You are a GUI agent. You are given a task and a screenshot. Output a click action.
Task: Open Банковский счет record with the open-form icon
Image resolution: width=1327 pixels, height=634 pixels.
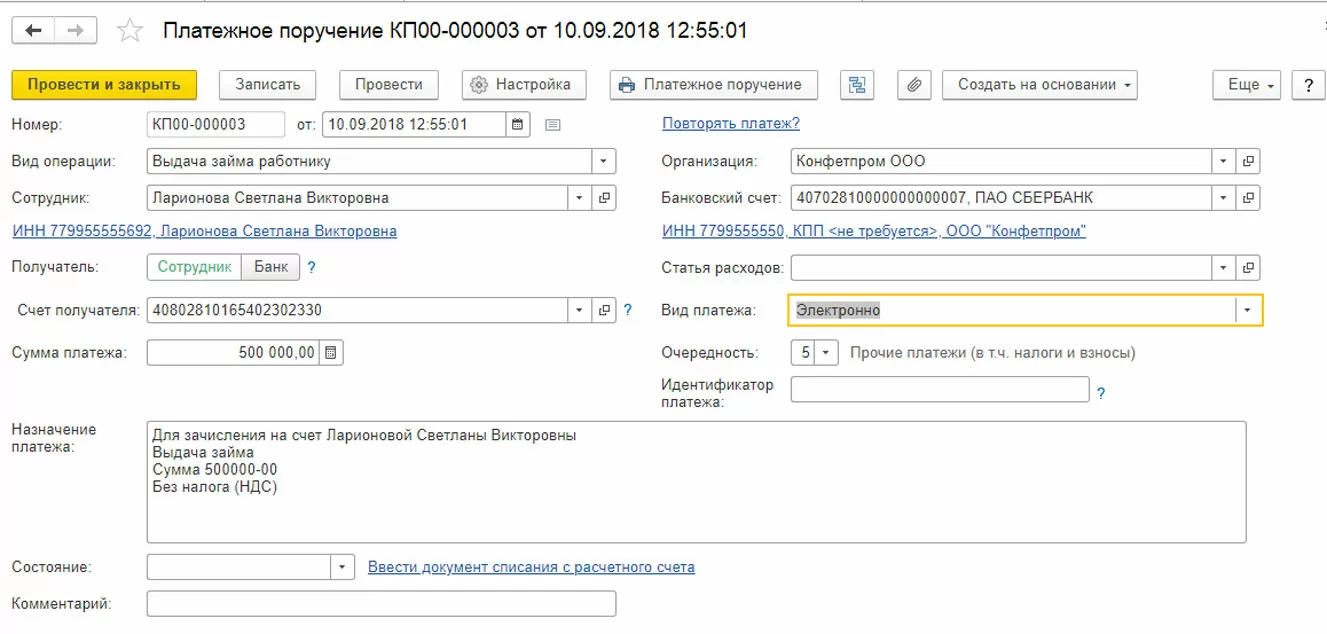[1248, 198]
